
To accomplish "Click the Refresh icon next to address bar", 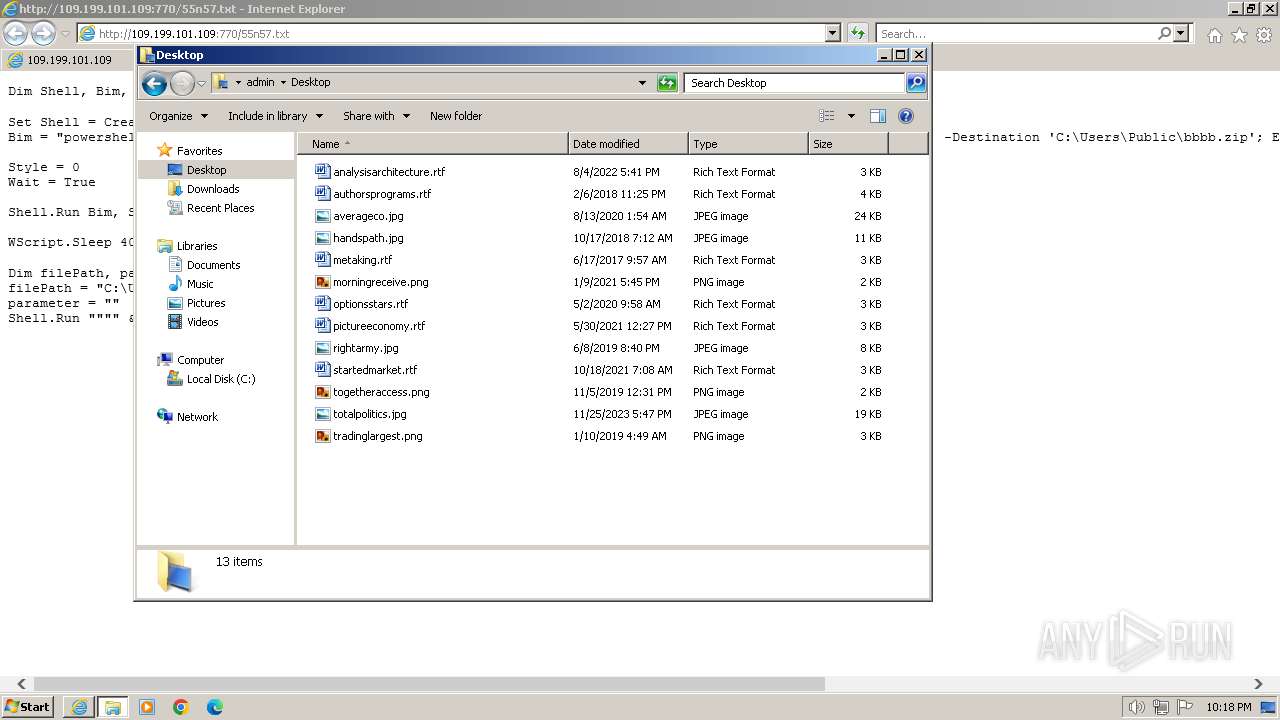I will pyautogui.click(x=667, y=83).
